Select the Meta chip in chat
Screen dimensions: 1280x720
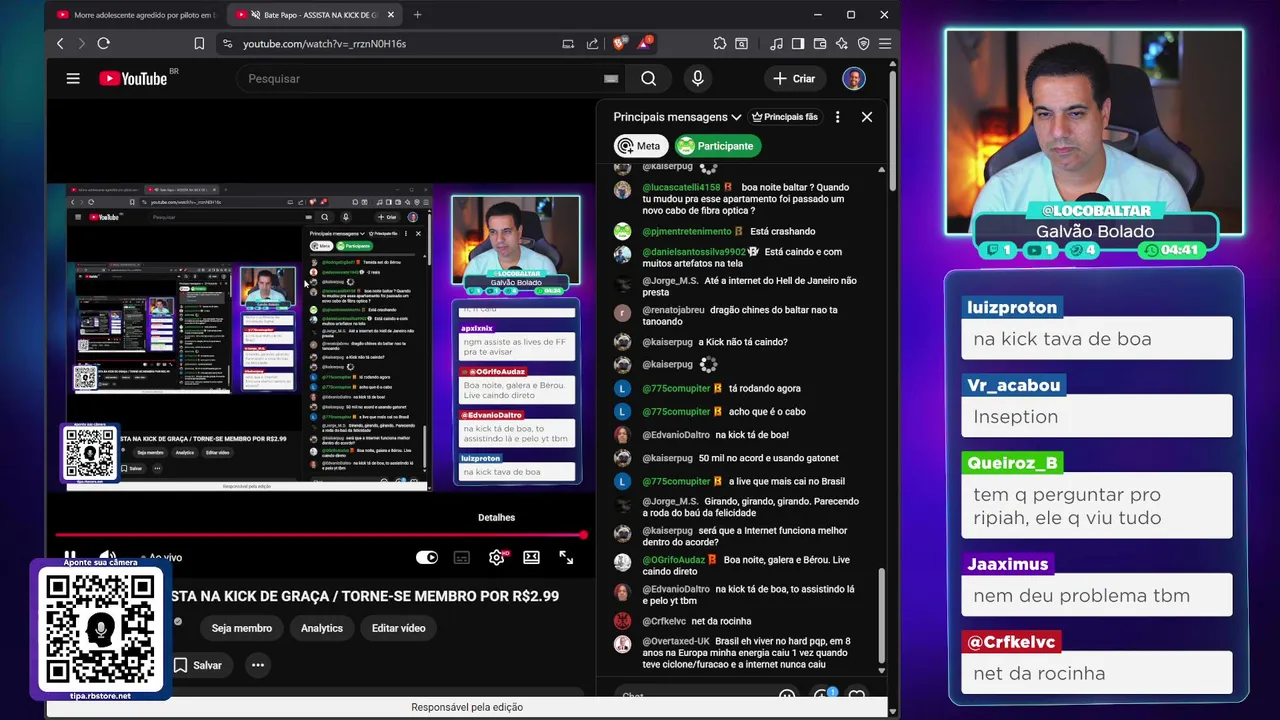pos(639,146)
